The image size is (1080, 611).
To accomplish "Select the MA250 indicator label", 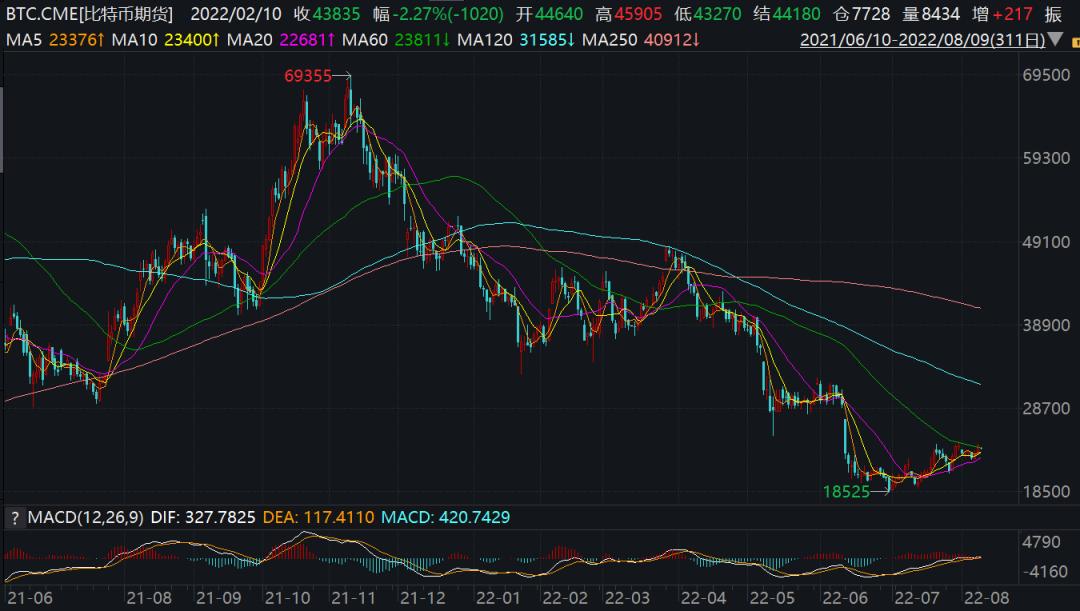I will pos(610,40).
